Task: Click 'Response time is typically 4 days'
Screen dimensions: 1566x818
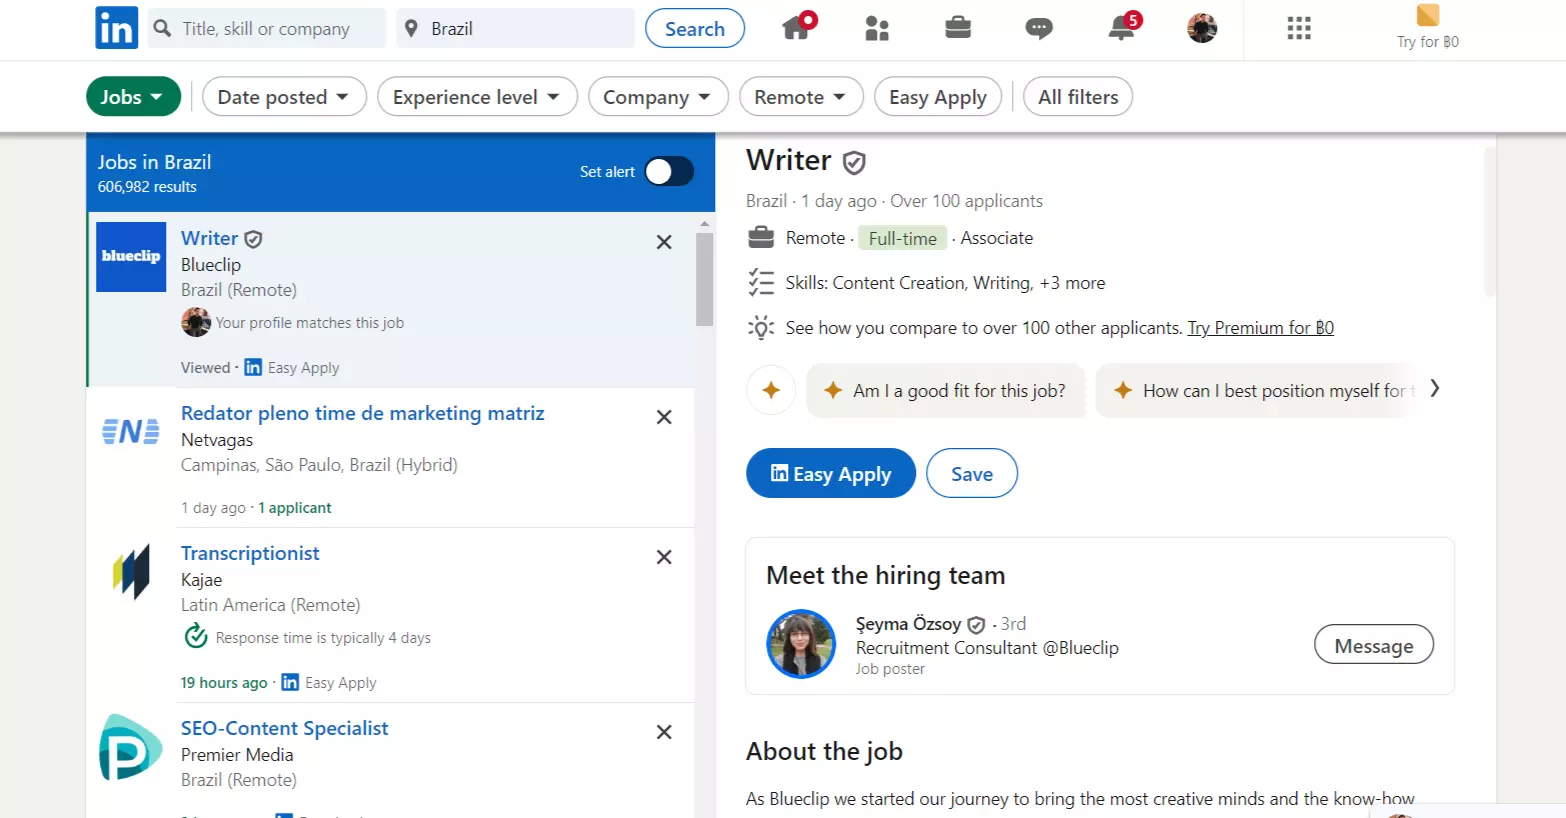Action: 323,638
